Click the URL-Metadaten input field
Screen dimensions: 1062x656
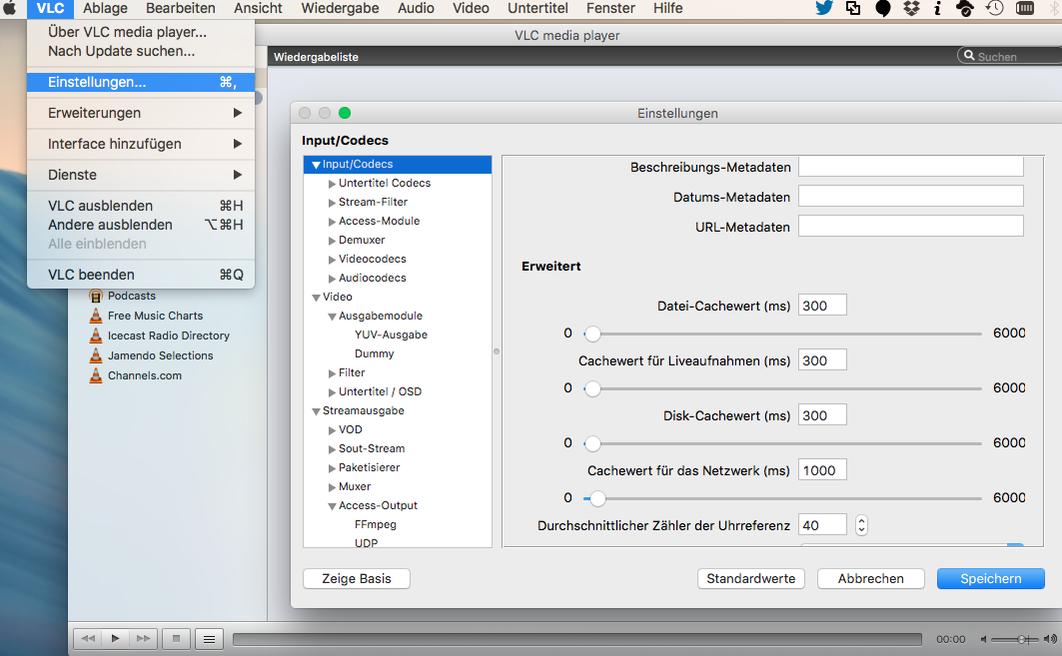coord(910,226)
